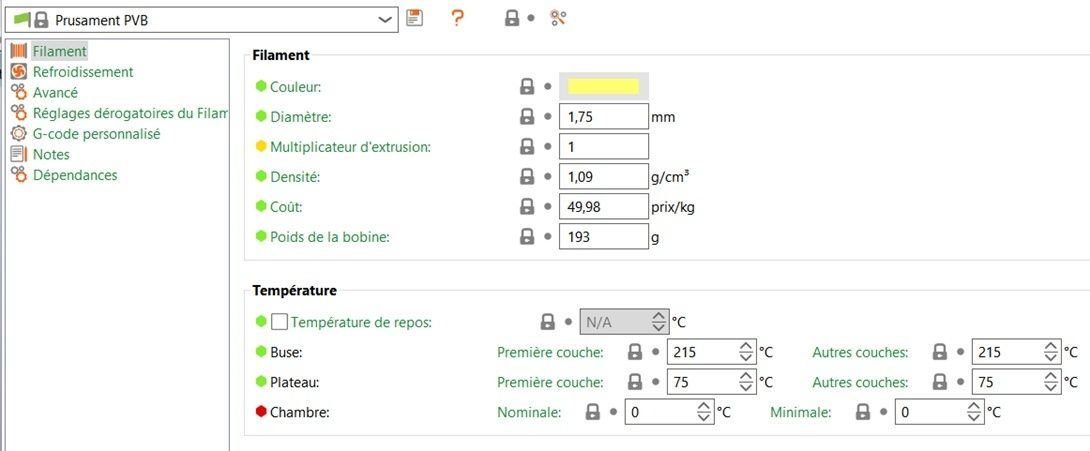The image size is (1090, 451).
Task: Click the lock icon beside Densité field
Action: tap(527, 177)
